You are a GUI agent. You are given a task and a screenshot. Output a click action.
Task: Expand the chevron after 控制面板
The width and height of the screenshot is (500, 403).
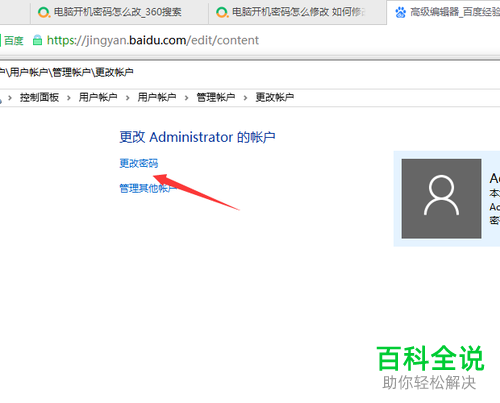69,98
